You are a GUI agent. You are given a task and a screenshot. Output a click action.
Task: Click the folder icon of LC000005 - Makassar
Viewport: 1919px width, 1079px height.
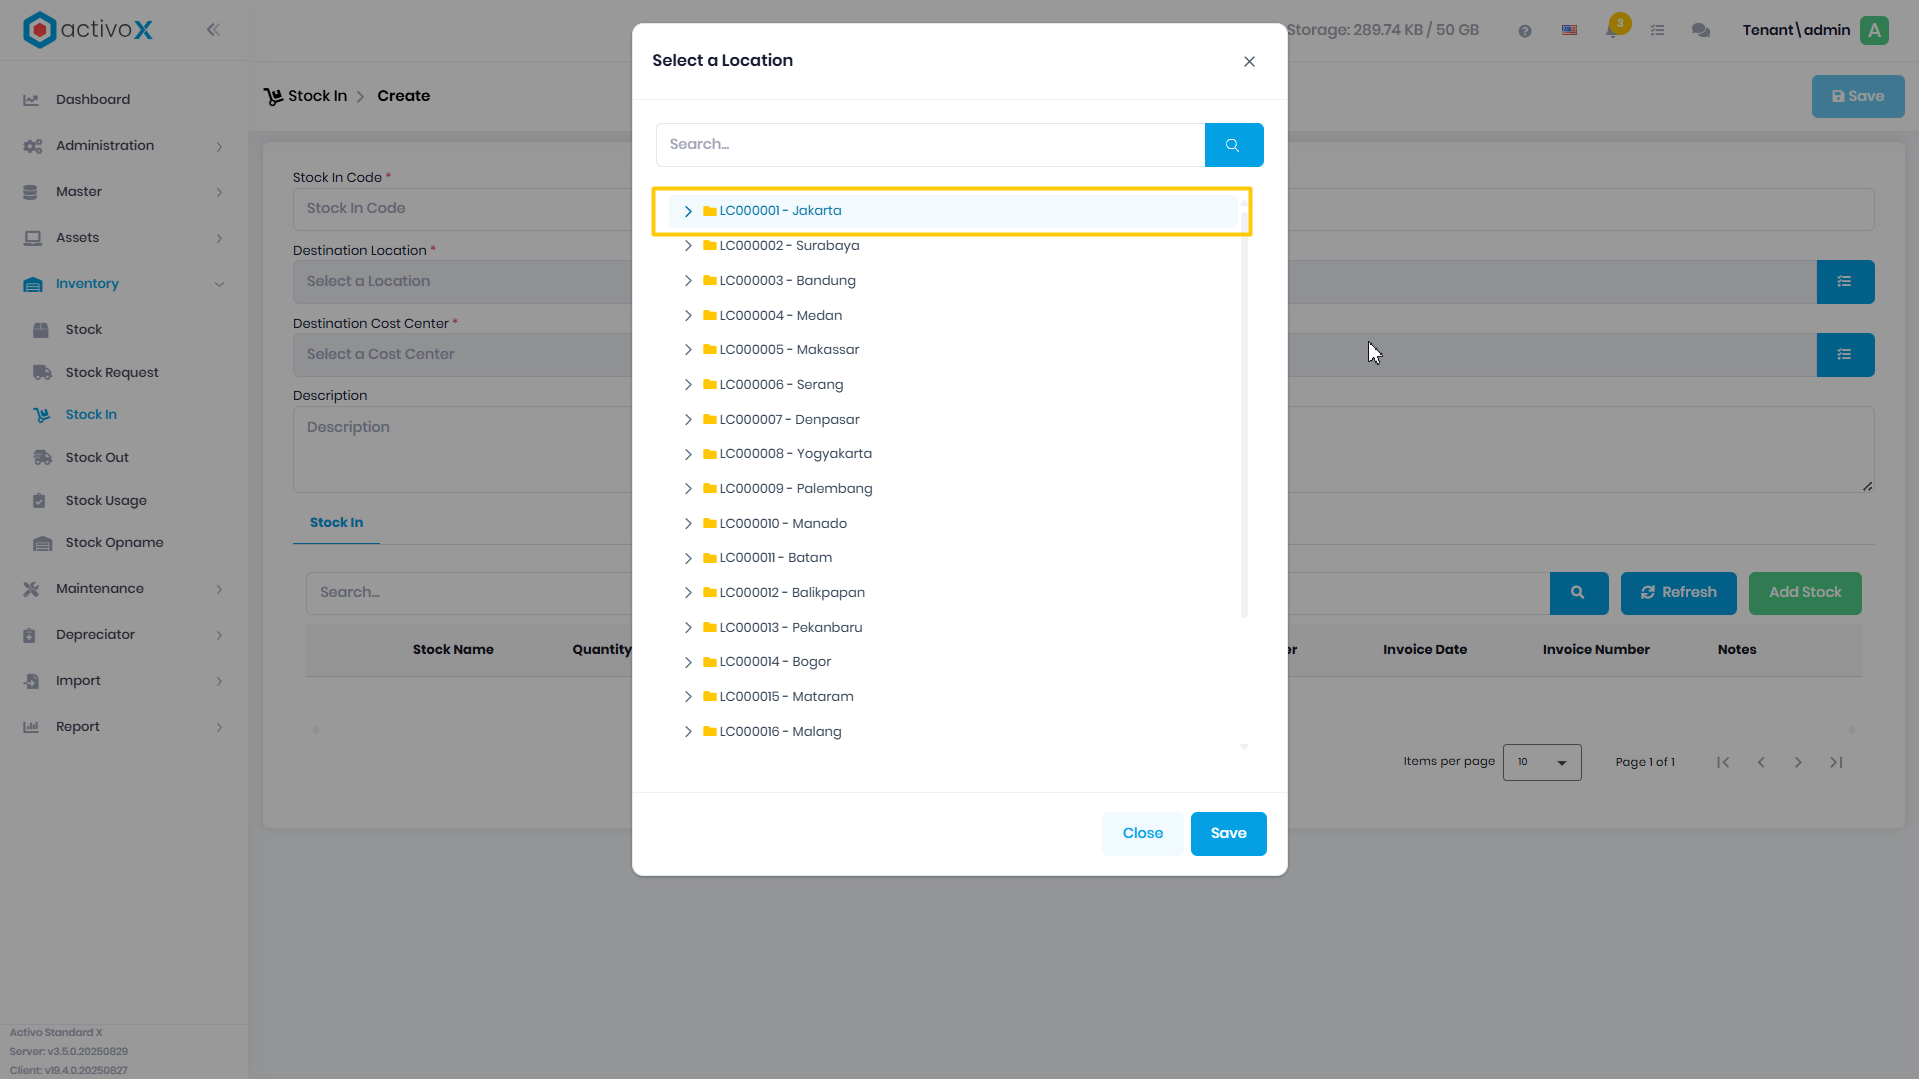coord(710,350)
